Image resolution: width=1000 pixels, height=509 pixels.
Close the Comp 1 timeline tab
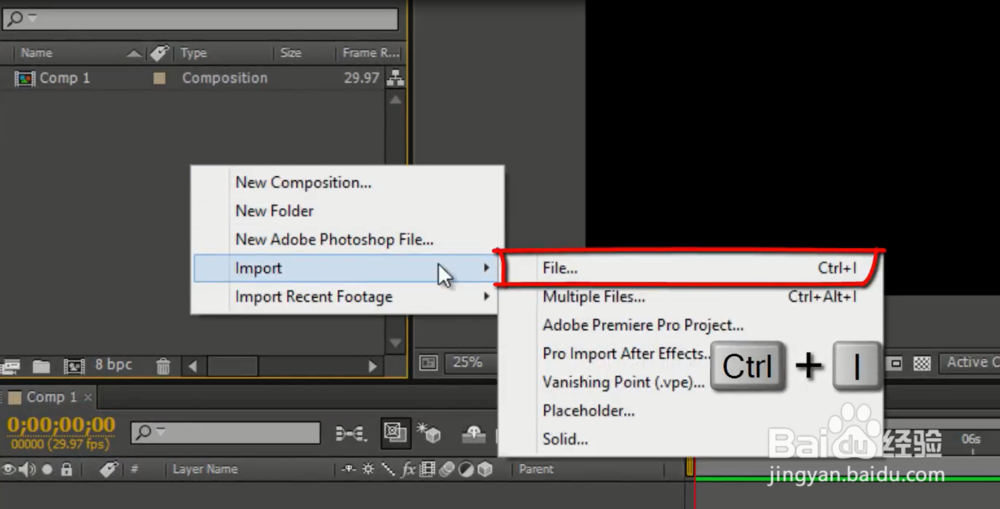pos(88,397)
